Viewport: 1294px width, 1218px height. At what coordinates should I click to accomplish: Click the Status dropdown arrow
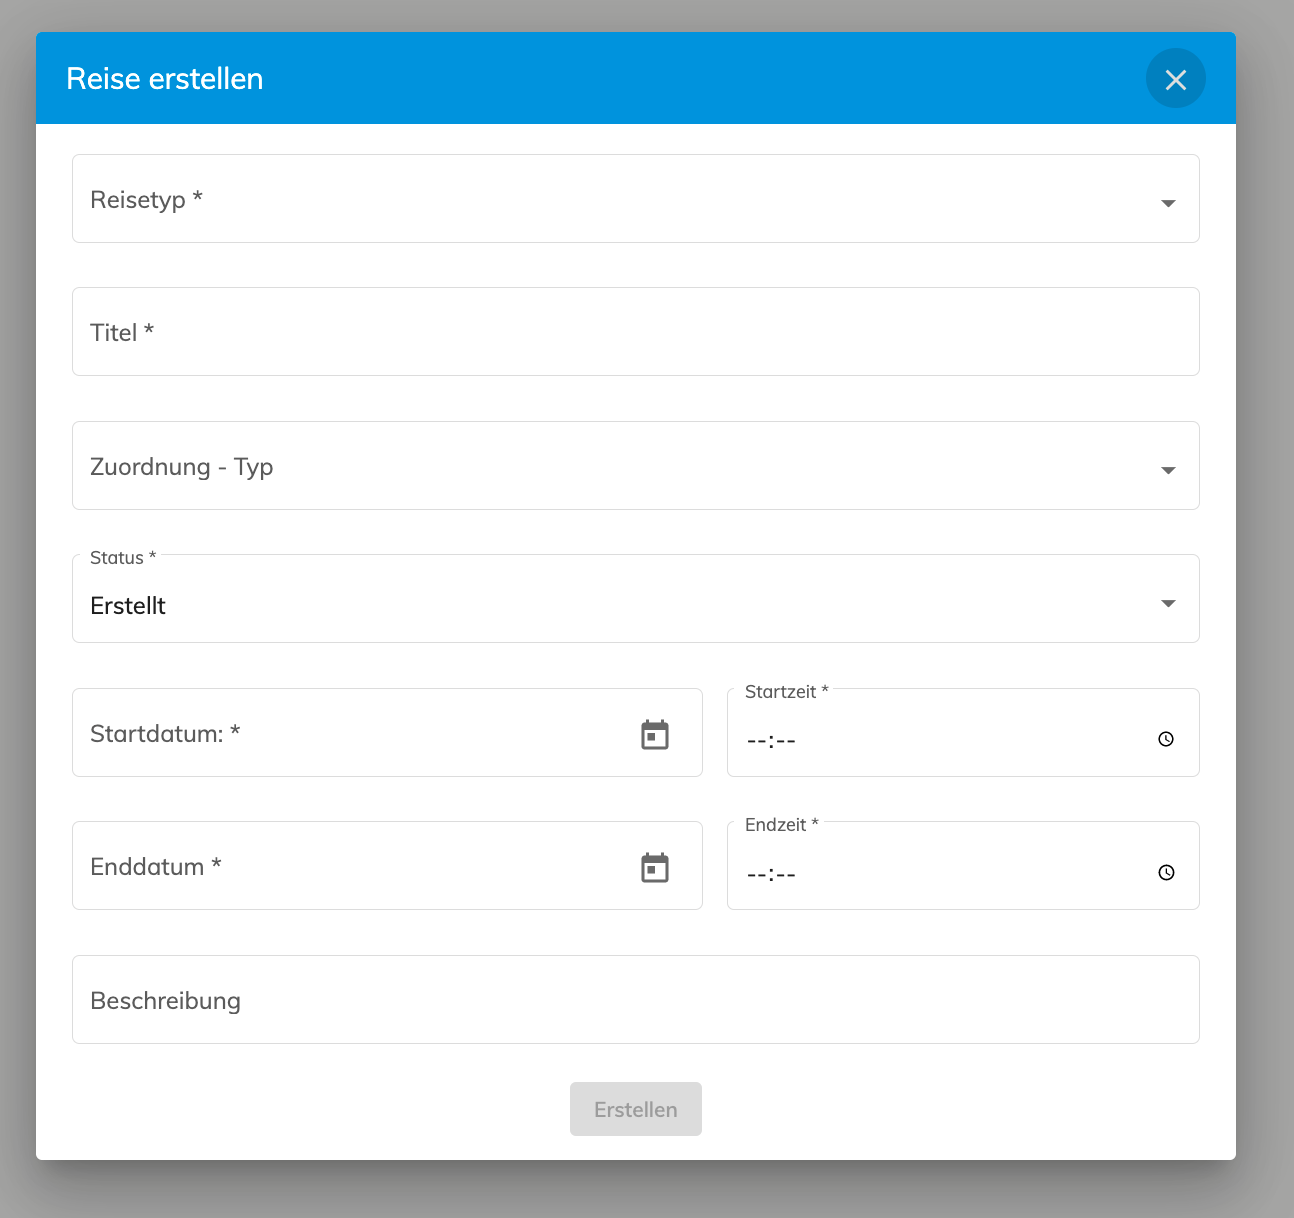click(x=1167, y=603)
